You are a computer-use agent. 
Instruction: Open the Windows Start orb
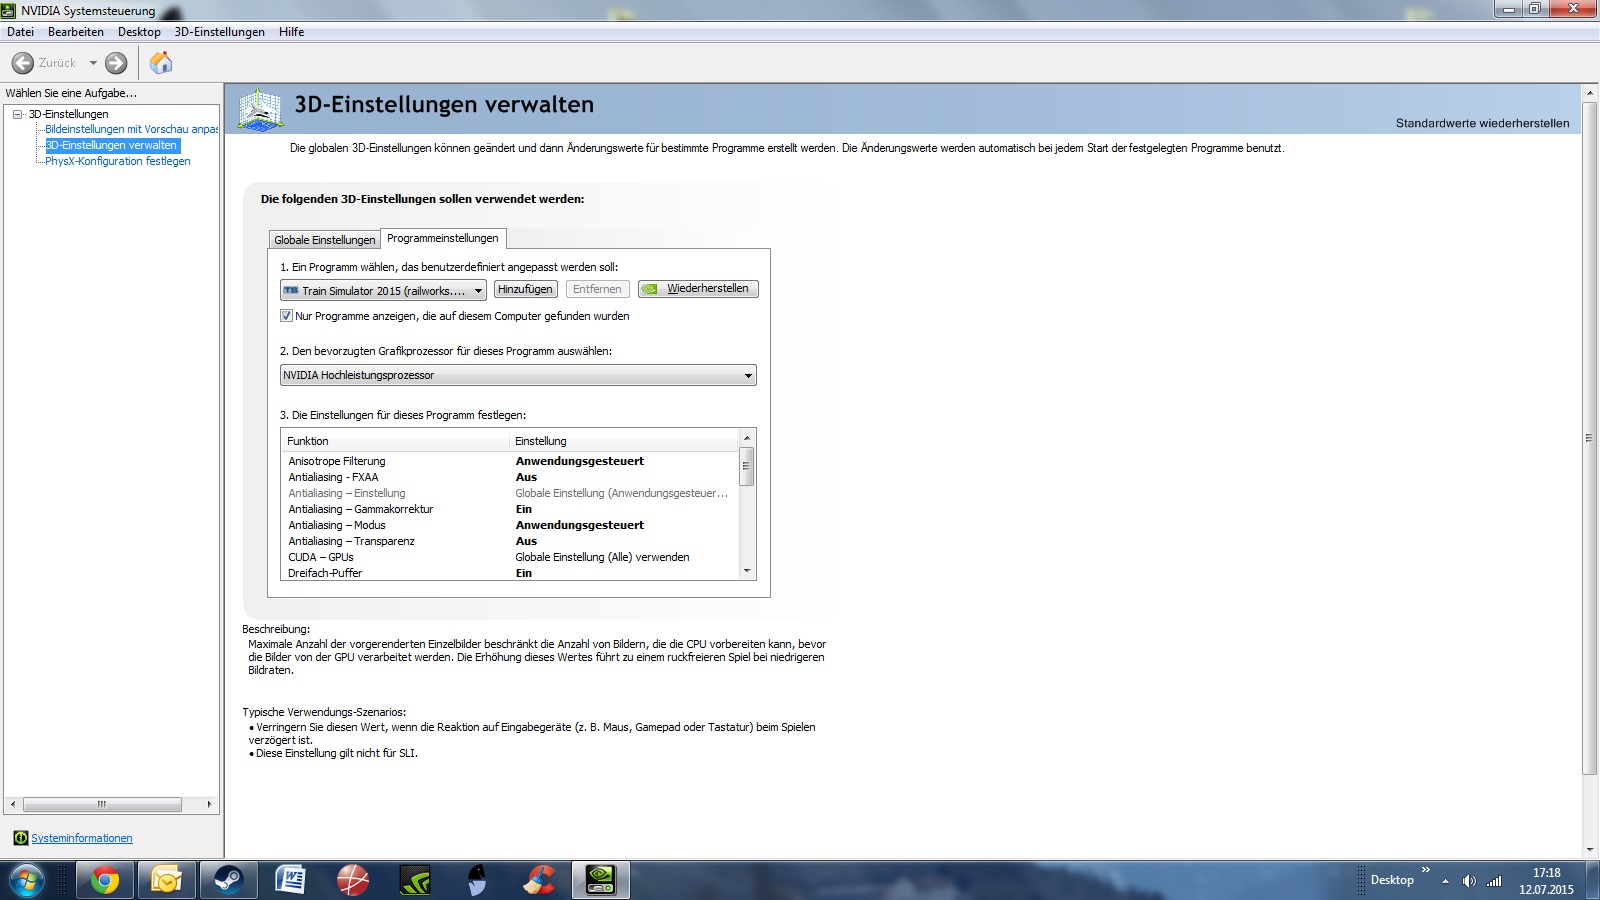(x=26, y=880)
